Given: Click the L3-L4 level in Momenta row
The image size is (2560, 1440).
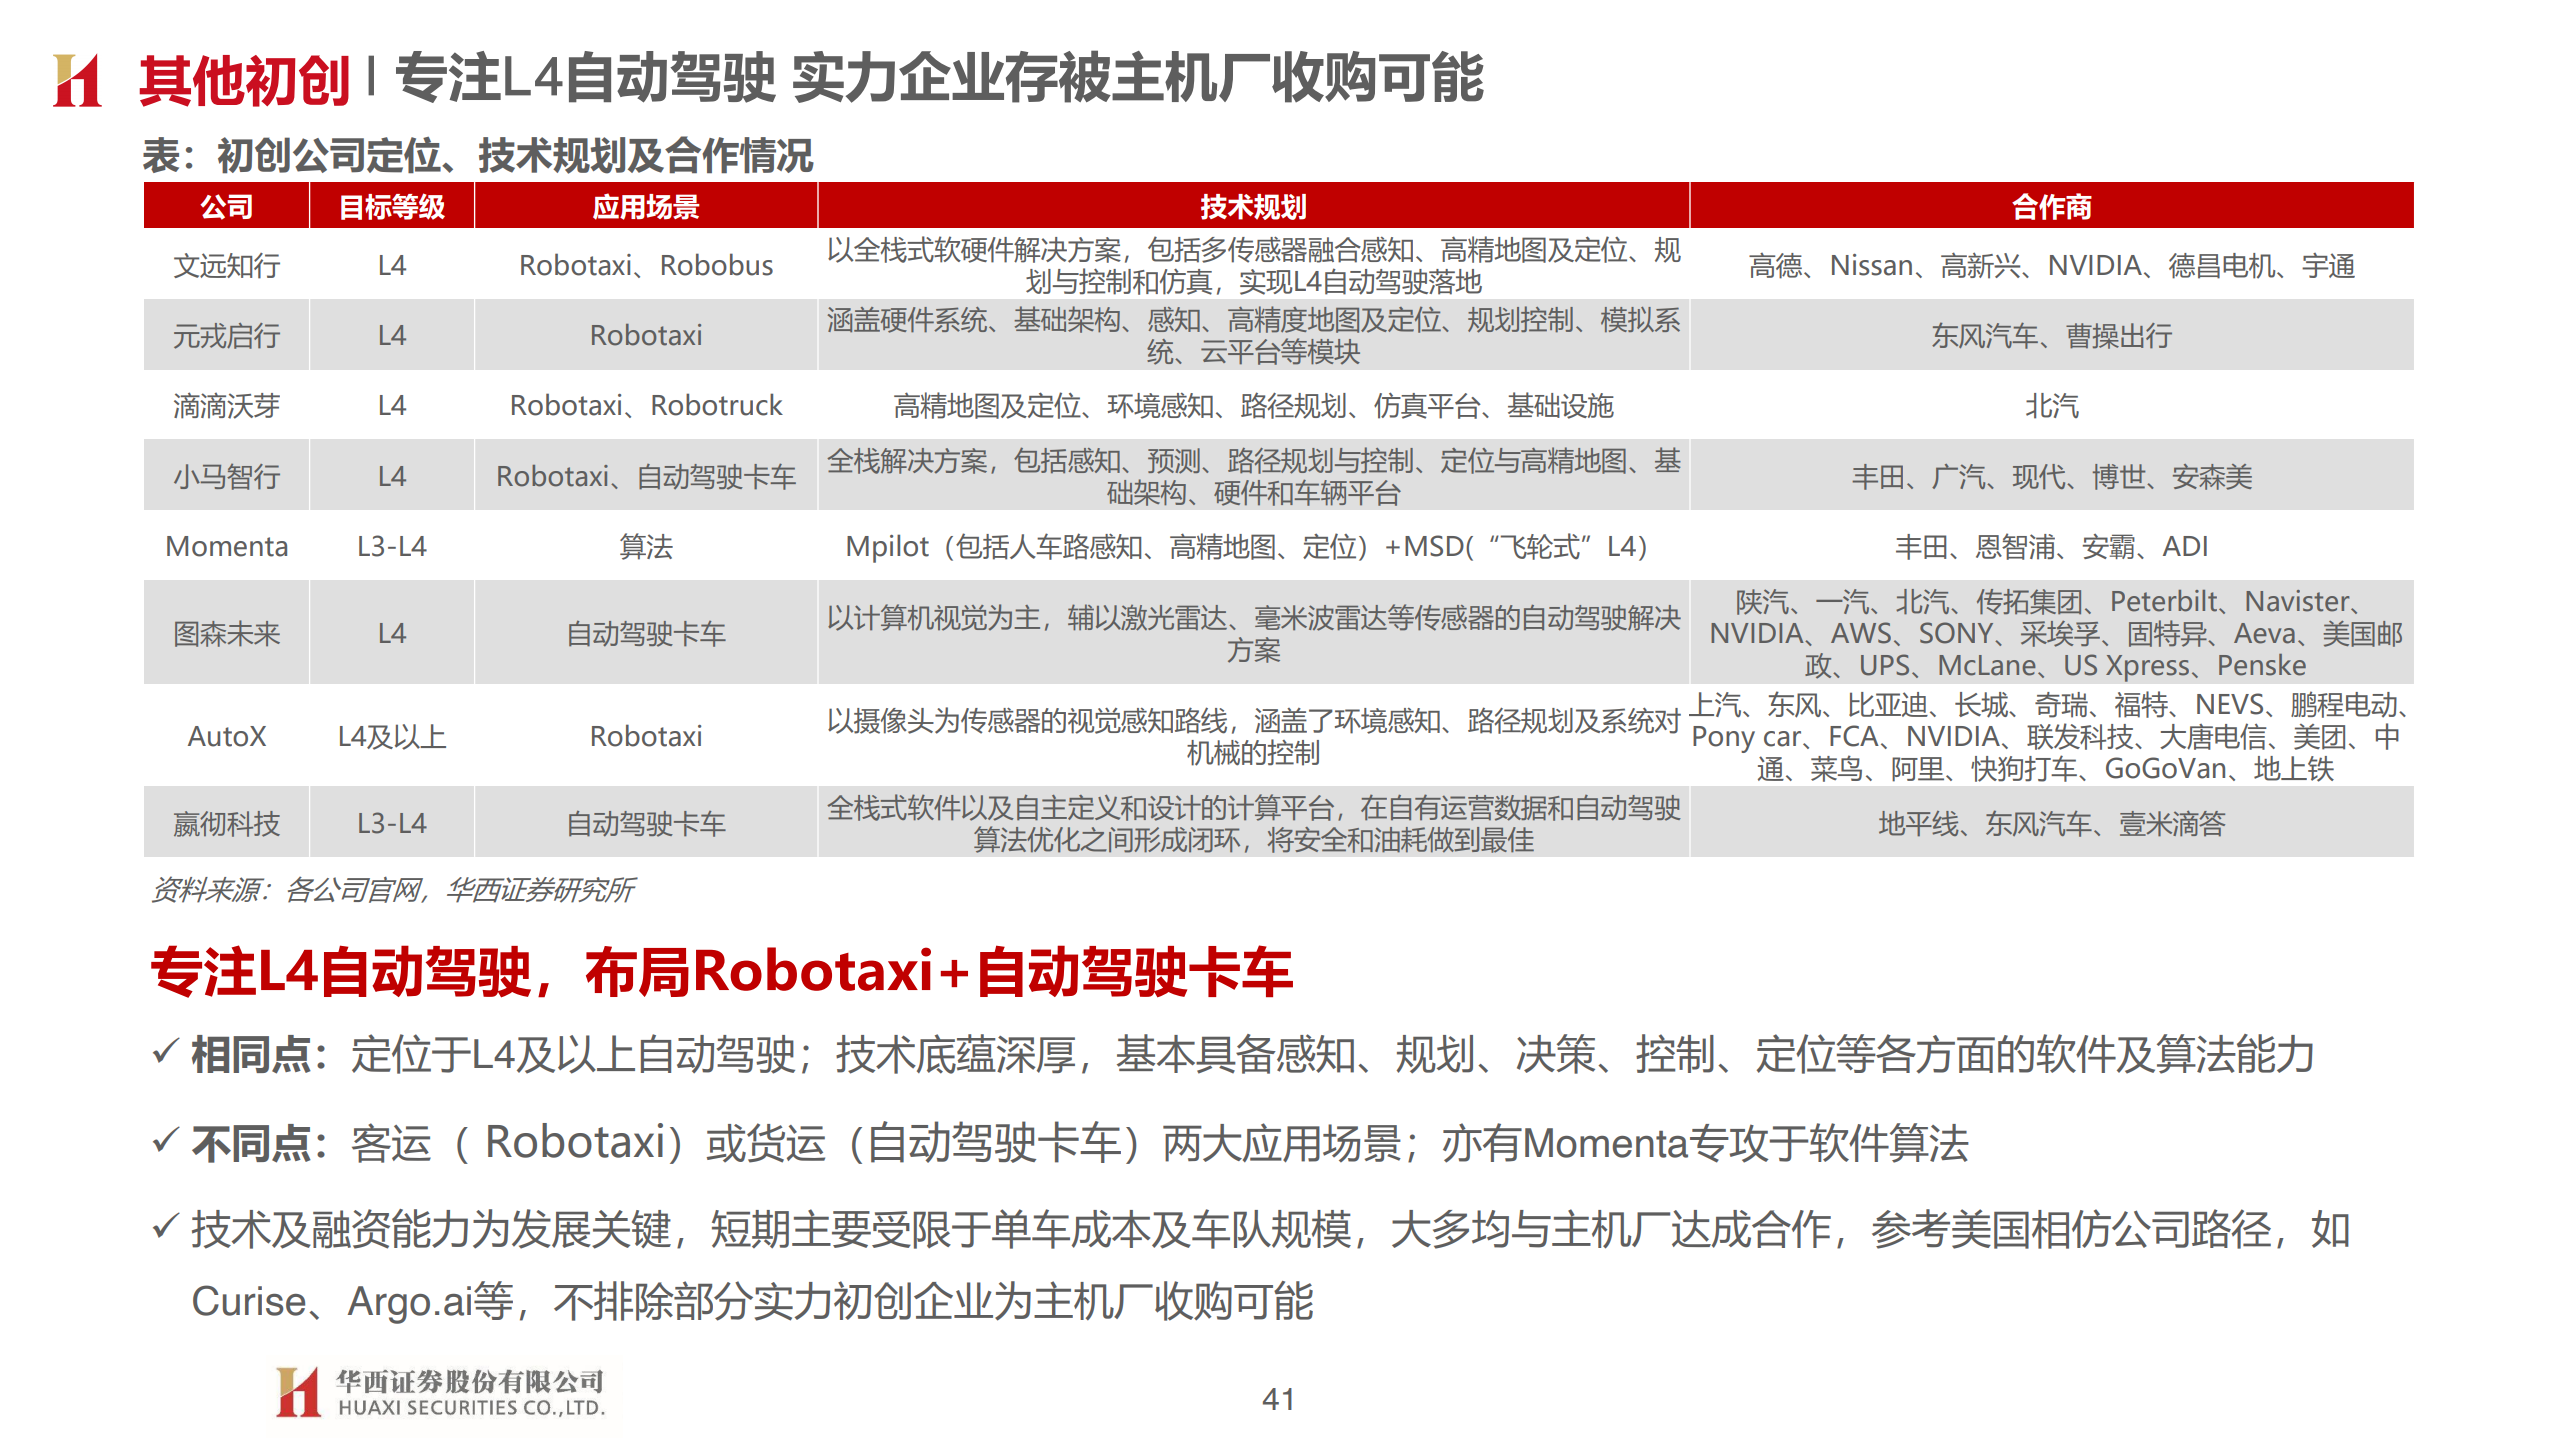Looking at the screenshot, I should [x=391, y=546].
